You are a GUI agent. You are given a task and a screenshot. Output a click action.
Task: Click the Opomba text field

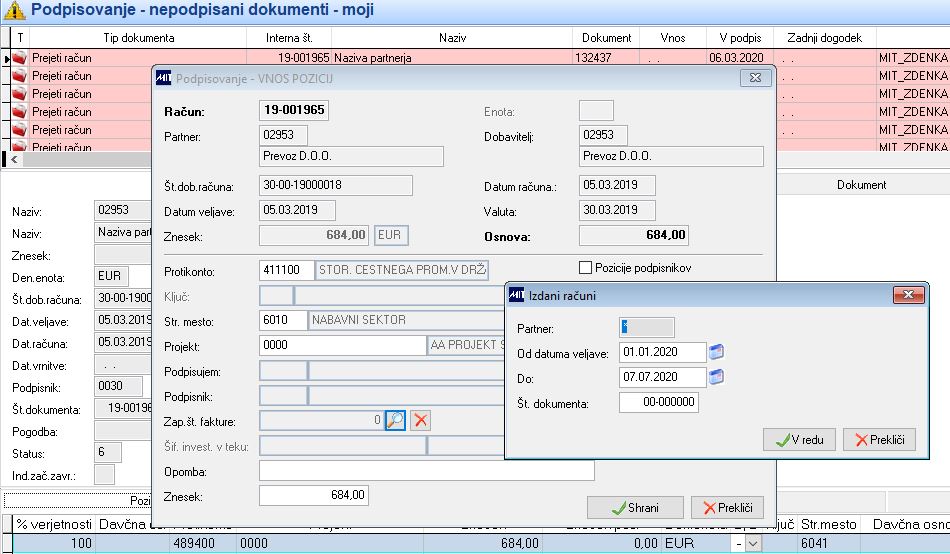427,471
